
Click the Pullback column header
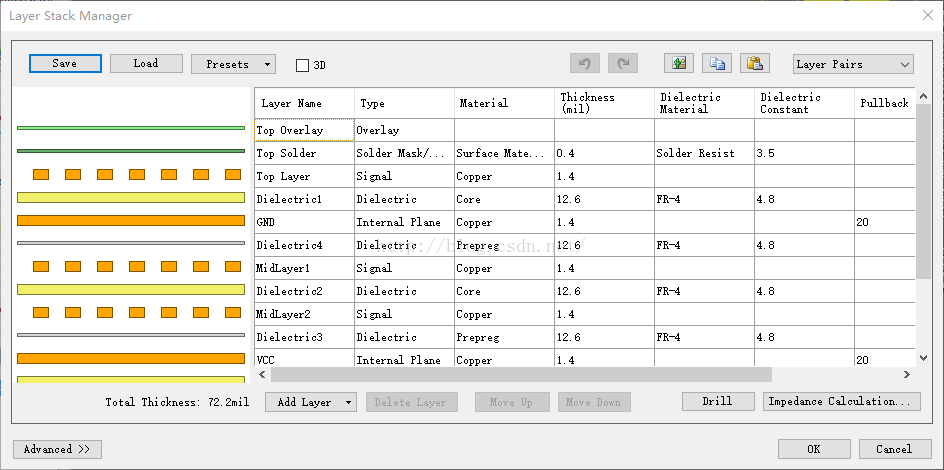884,103
